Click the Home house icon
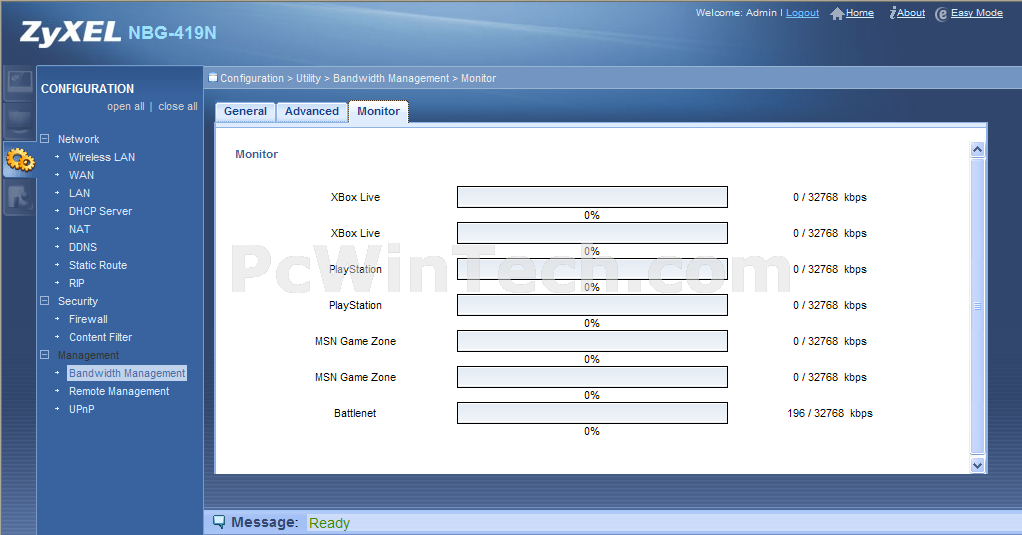The width and height of the screenshot is (1022, 535). pos(837,14)
